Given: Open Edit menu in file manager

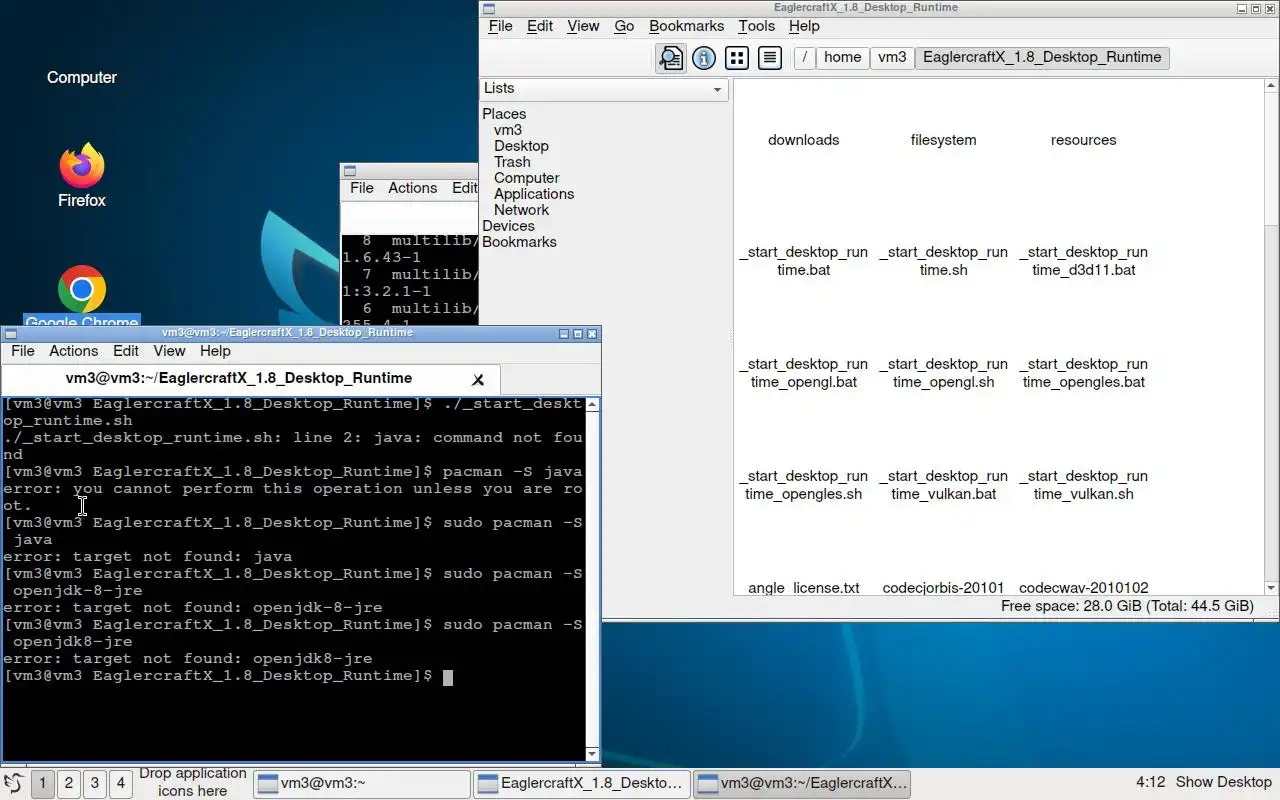Looking at the screenshot, I should point(540,27).
